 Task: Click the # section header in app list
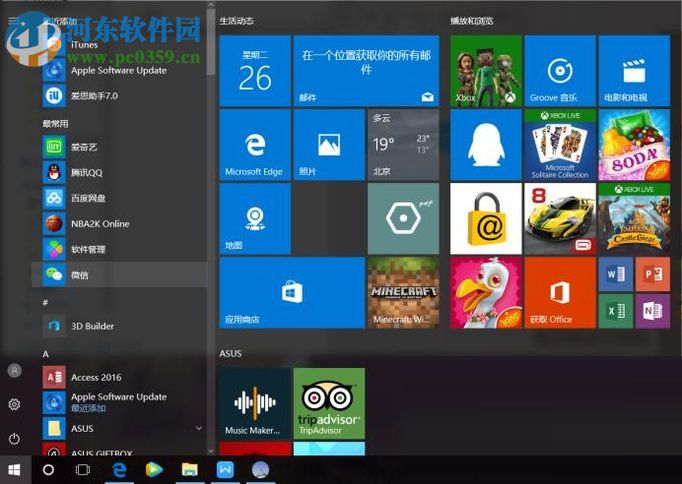[45, 302]
